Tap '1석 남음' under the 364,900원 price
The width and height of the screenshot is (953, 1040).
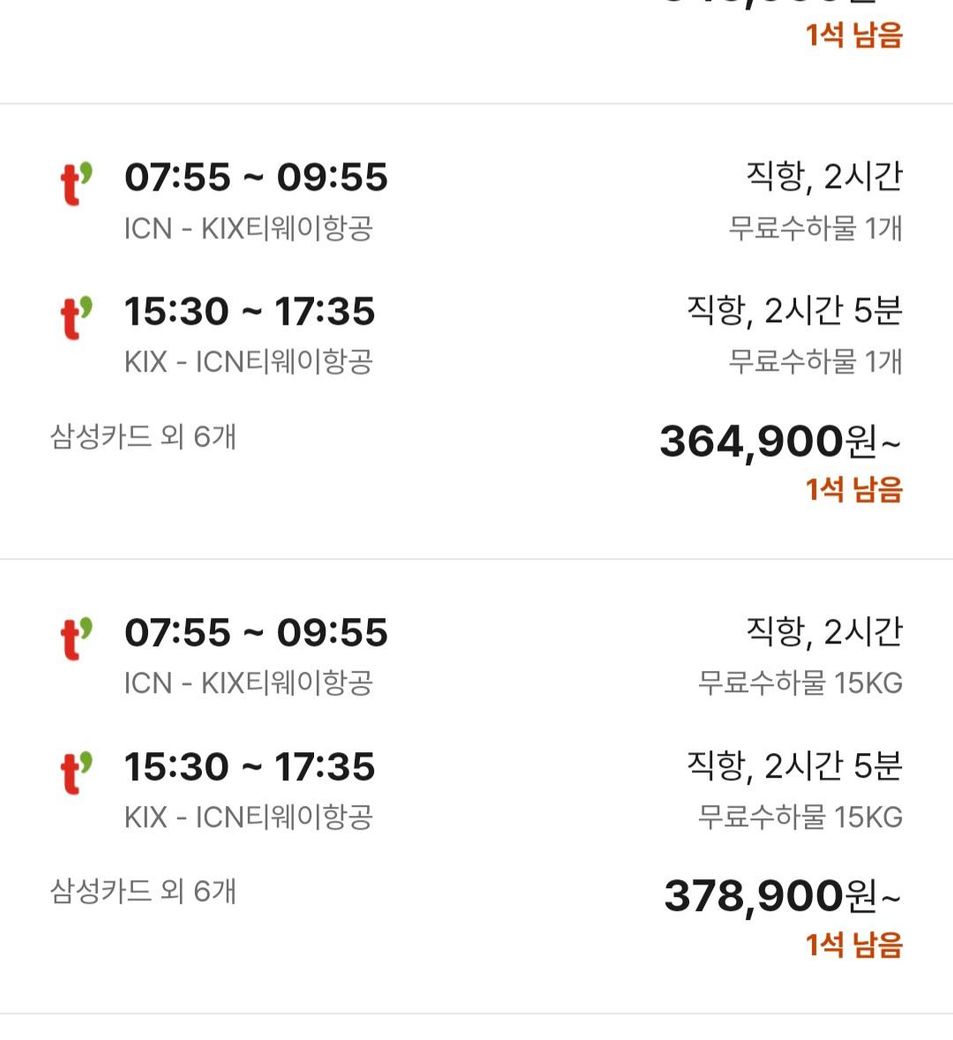pyautogui.click(x=854, y=489)
